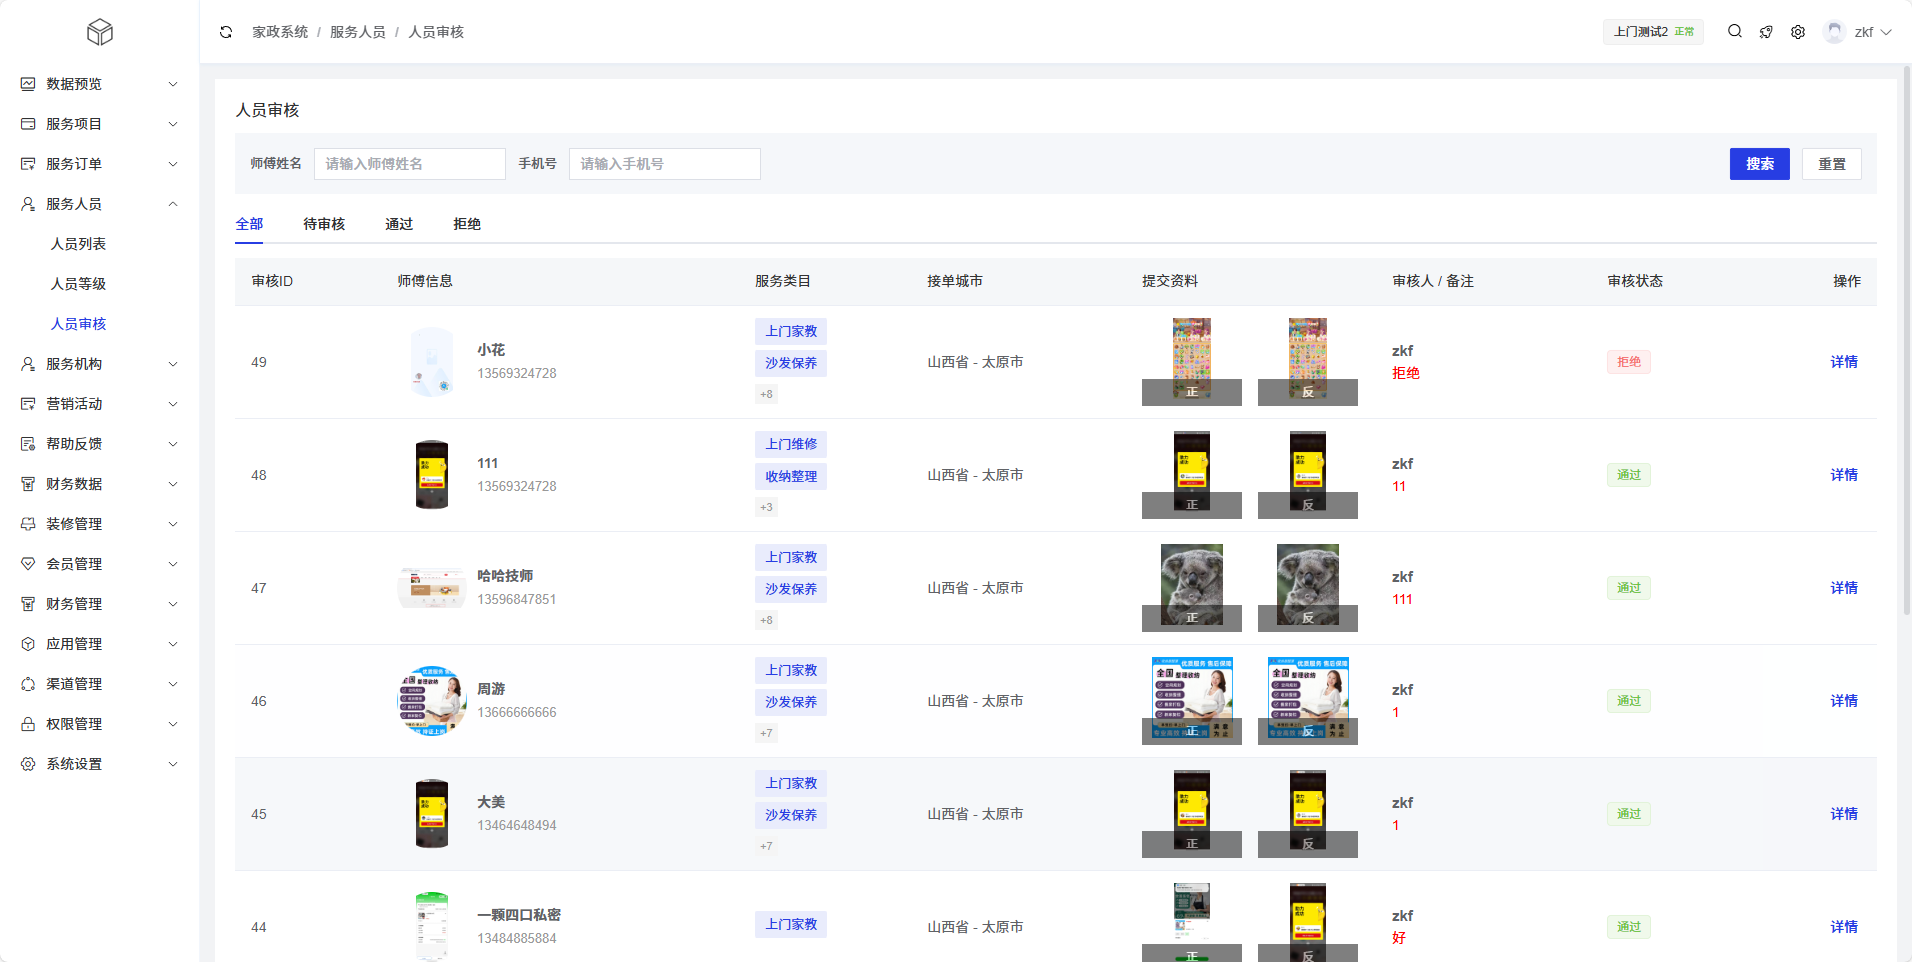
Task: Open the zkf user account dropdown
Action: (x=1859, y=32)
